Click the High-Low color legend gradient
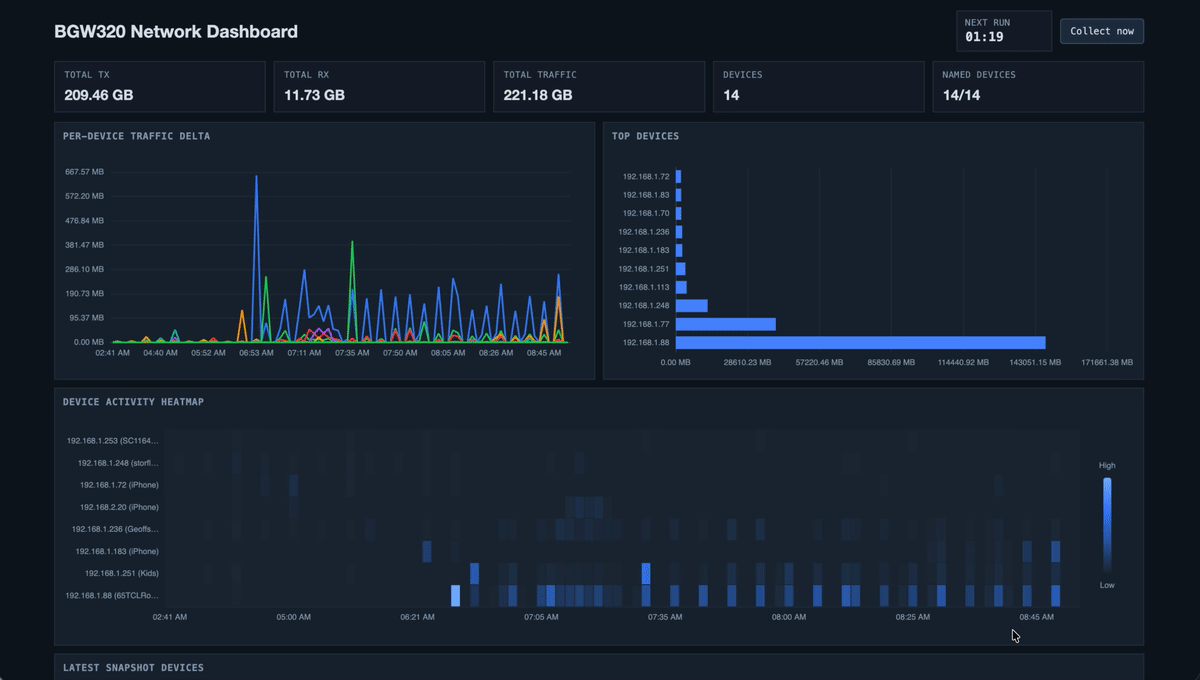 (1106, 520)
